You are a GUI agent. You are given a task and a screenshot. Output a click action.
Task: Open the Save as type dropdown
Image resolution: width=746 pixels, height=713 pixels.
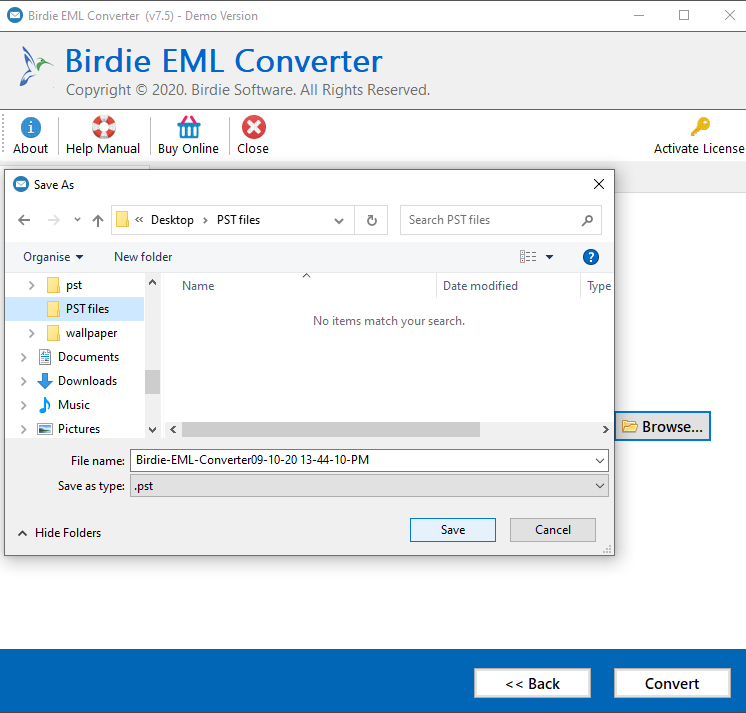click(x=599, y=486)
